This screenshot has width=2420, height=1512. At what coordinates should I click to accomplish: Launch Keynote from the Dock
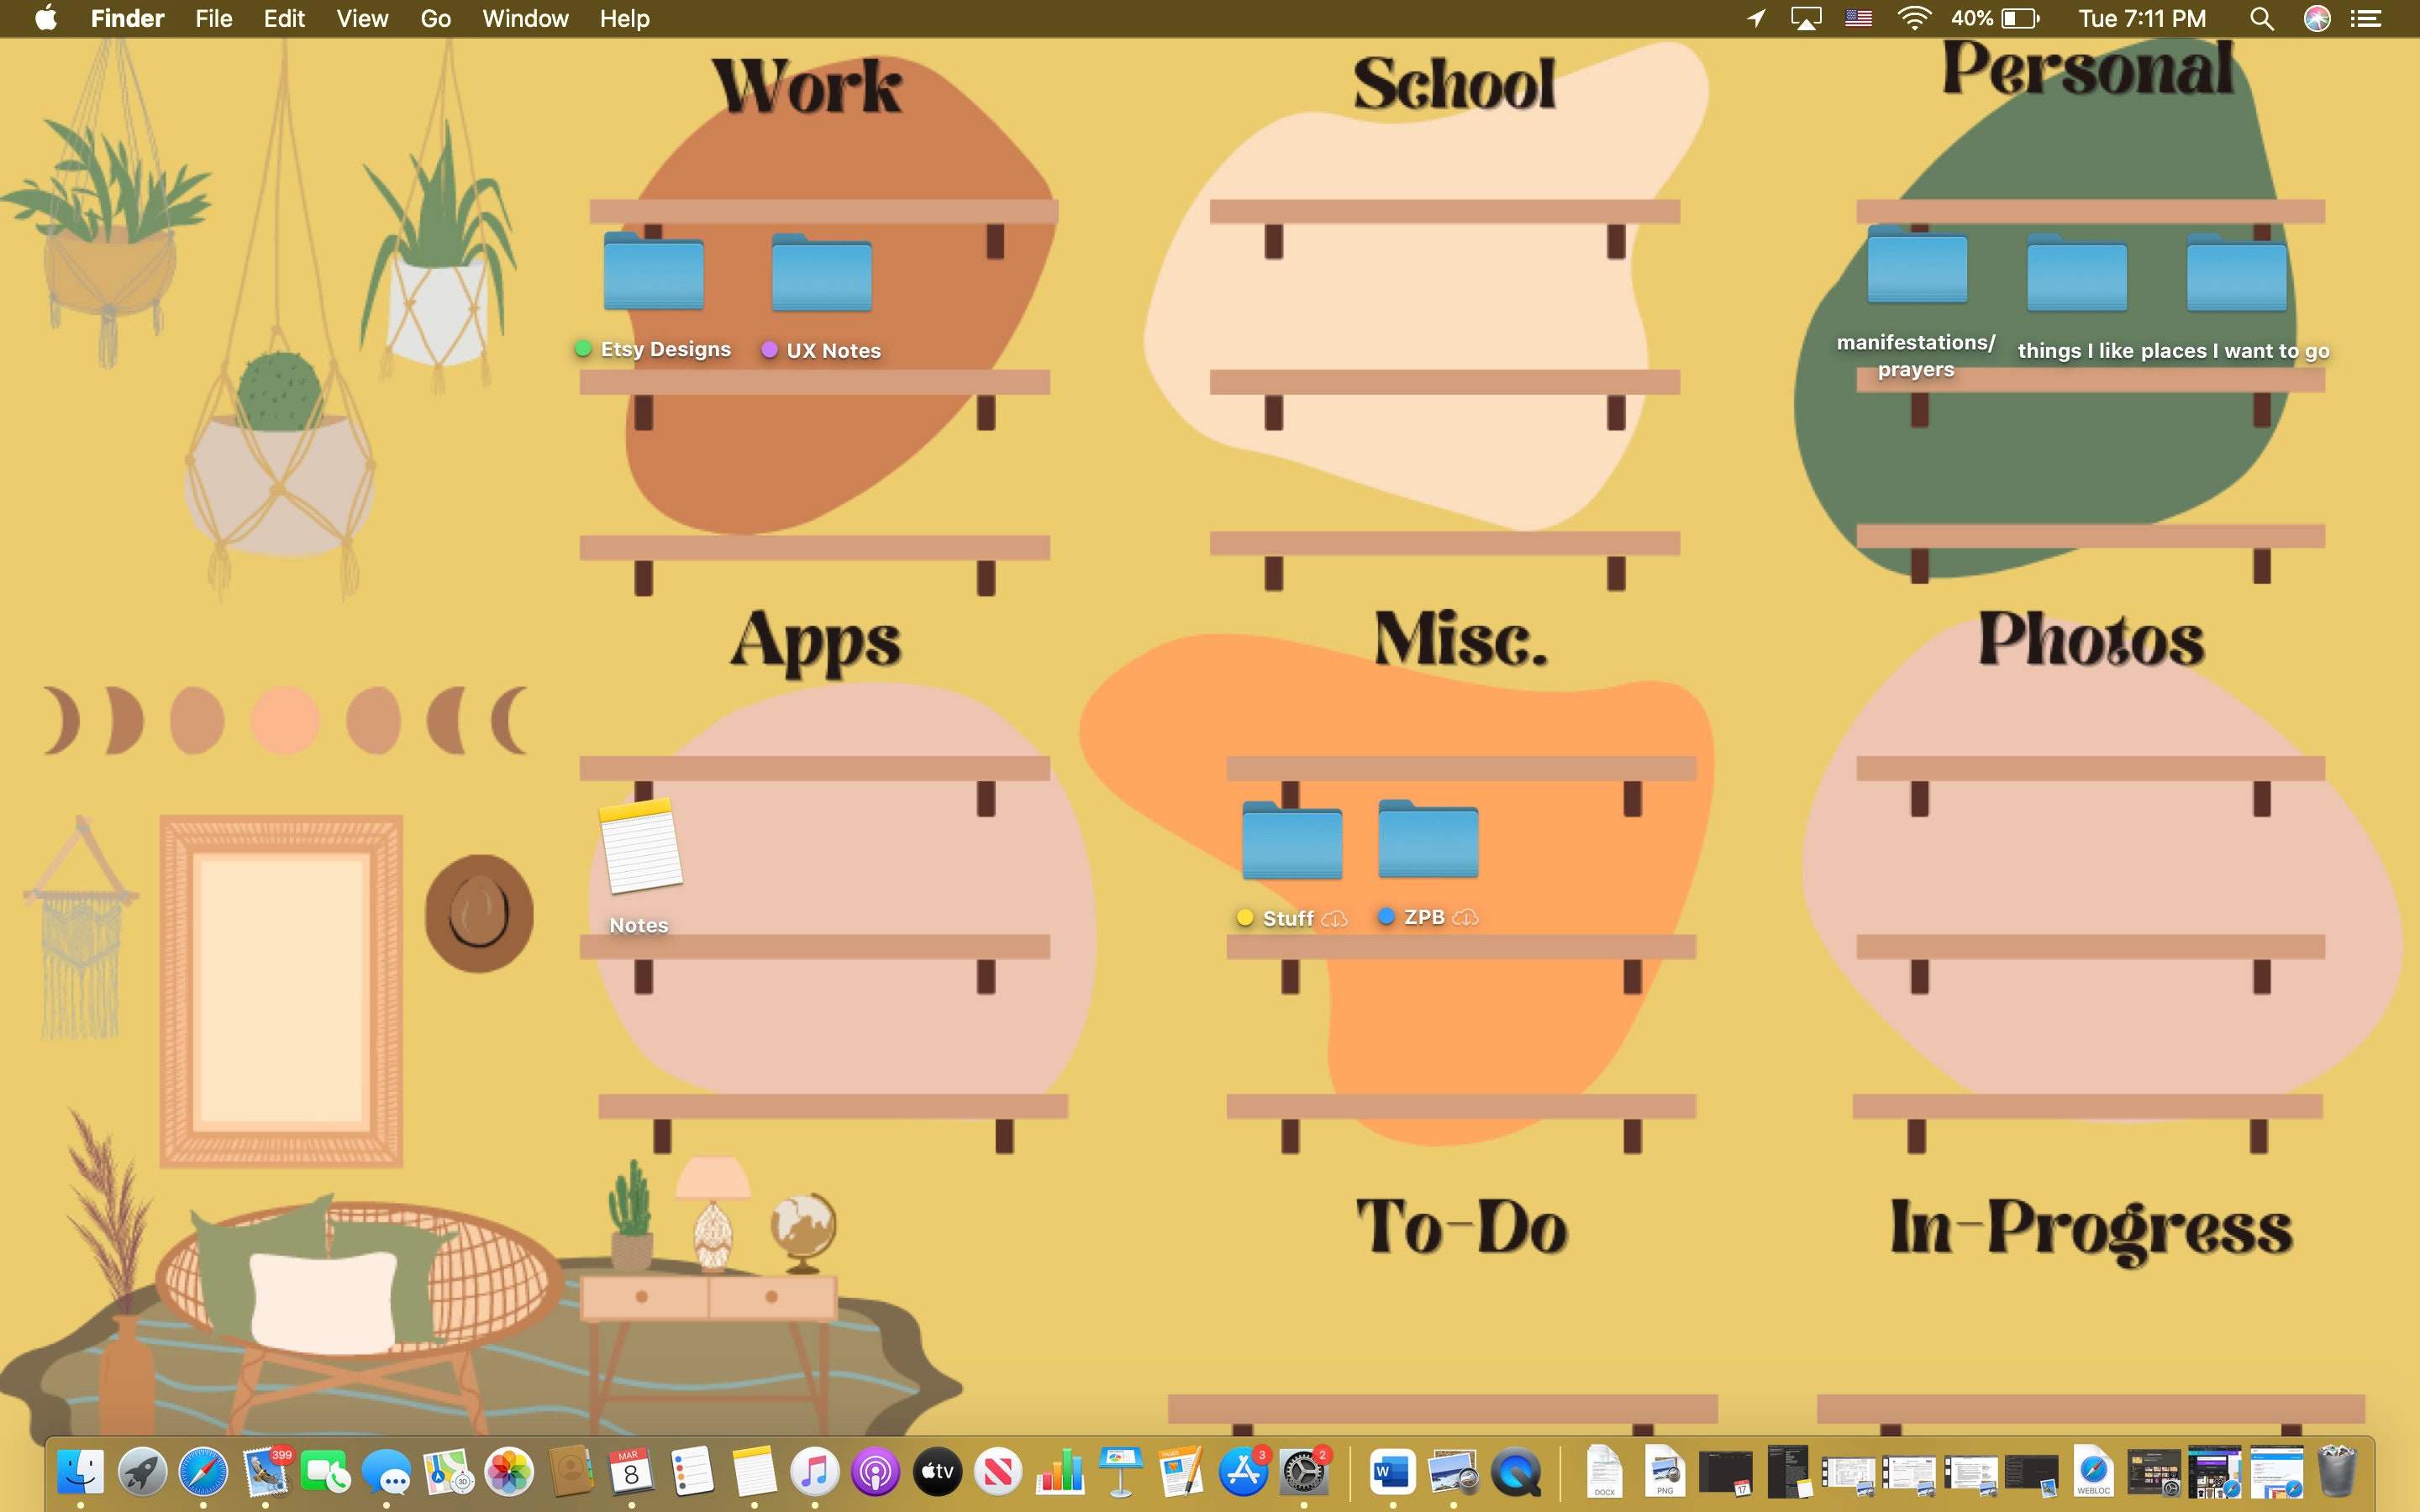coord(1119,1472)
